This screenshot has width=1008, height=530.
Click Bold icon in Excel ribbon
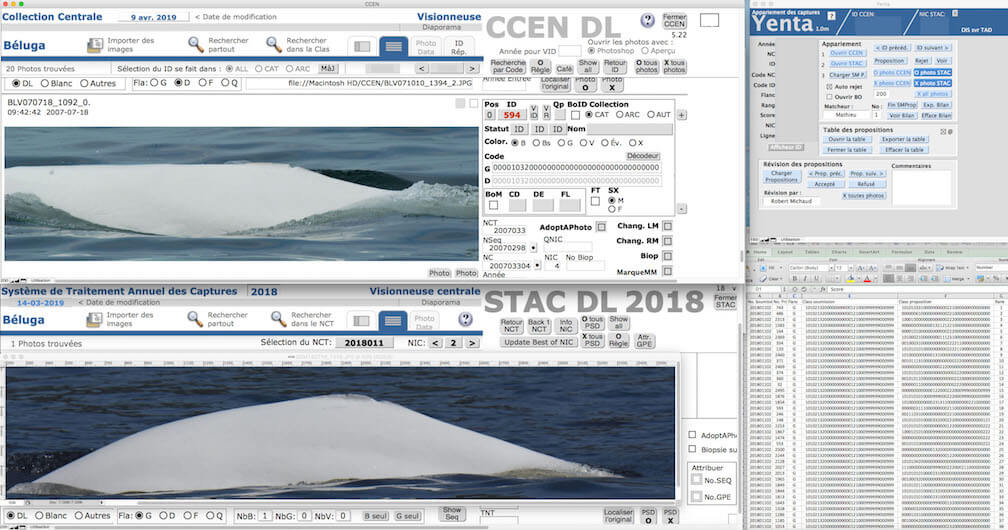click(795, 279)
